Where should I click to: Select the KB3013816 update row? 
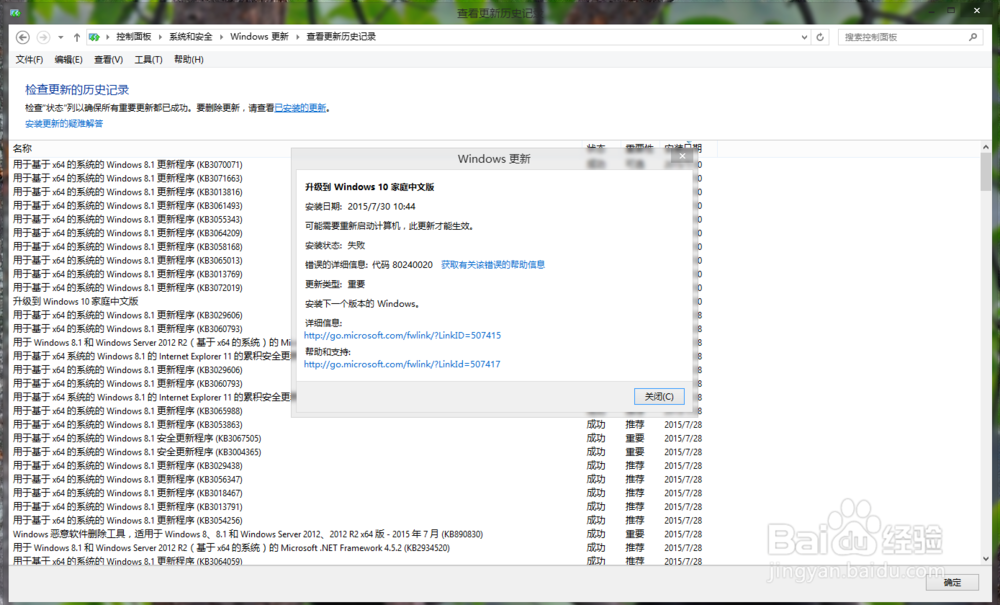click(x=128, y=192)
